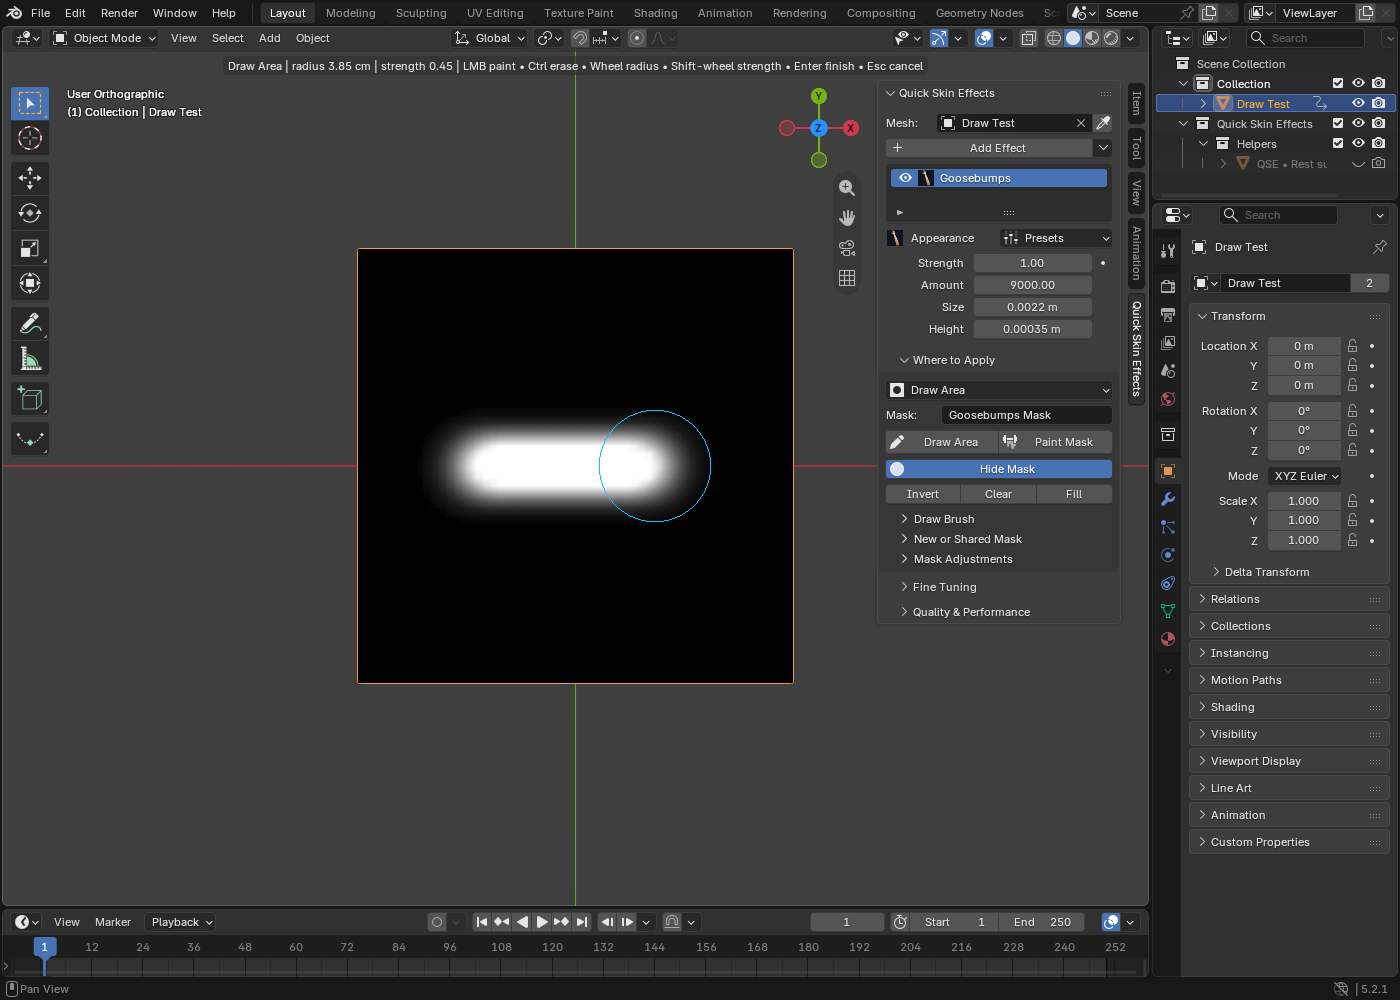The width and height of the screenshot is (1400, 1000).
Task: Open the Render menu
Action: [x=119, y=13]
